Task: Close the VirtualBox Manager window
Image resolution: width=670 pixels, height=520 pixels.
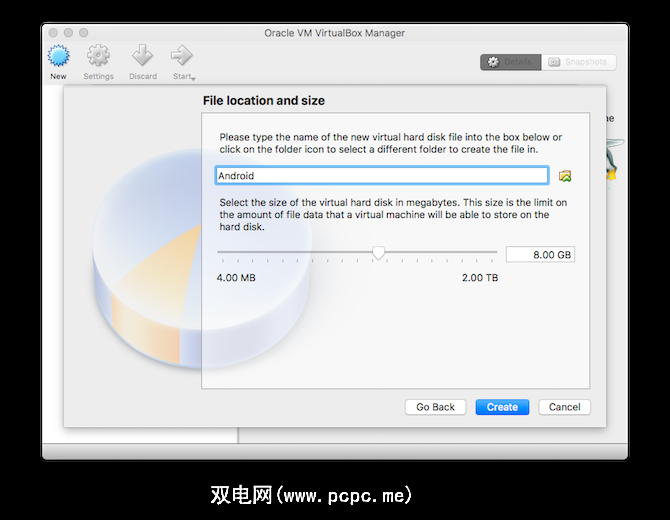Action: [53, 32]
